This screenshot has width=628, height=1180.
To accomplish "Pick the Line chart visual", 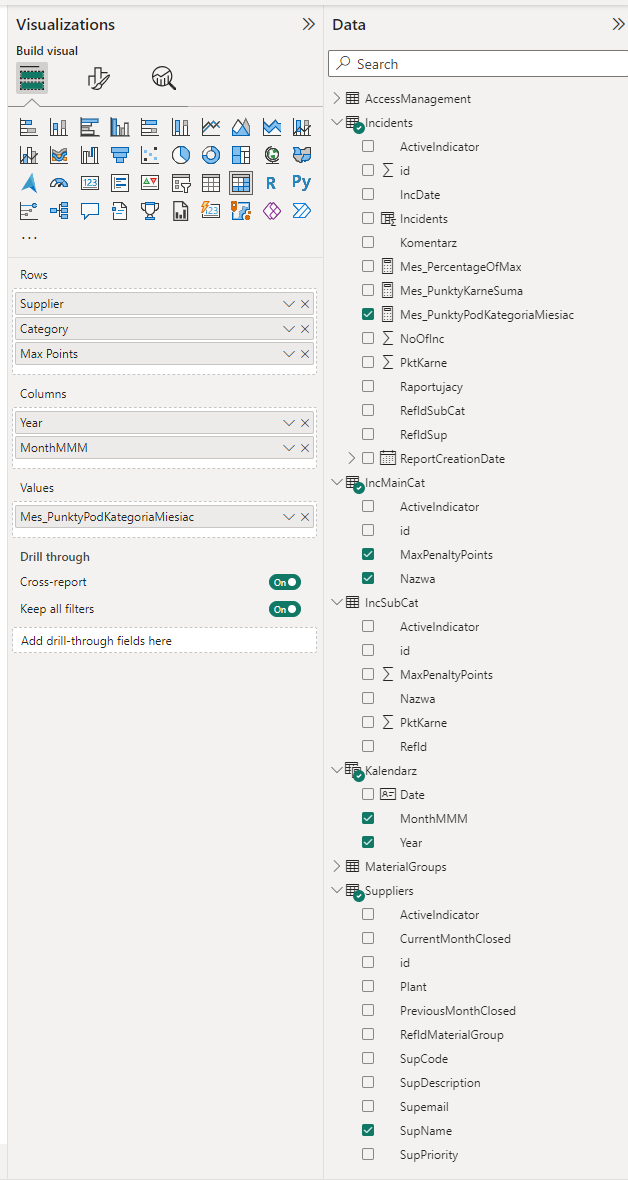I will [x=211, y=126].
